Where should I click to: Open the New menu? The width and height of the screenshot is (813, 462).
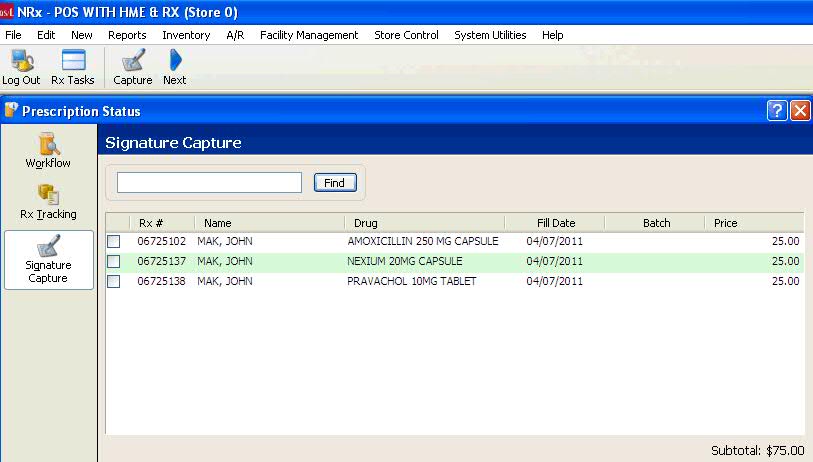tap(81, 35)
